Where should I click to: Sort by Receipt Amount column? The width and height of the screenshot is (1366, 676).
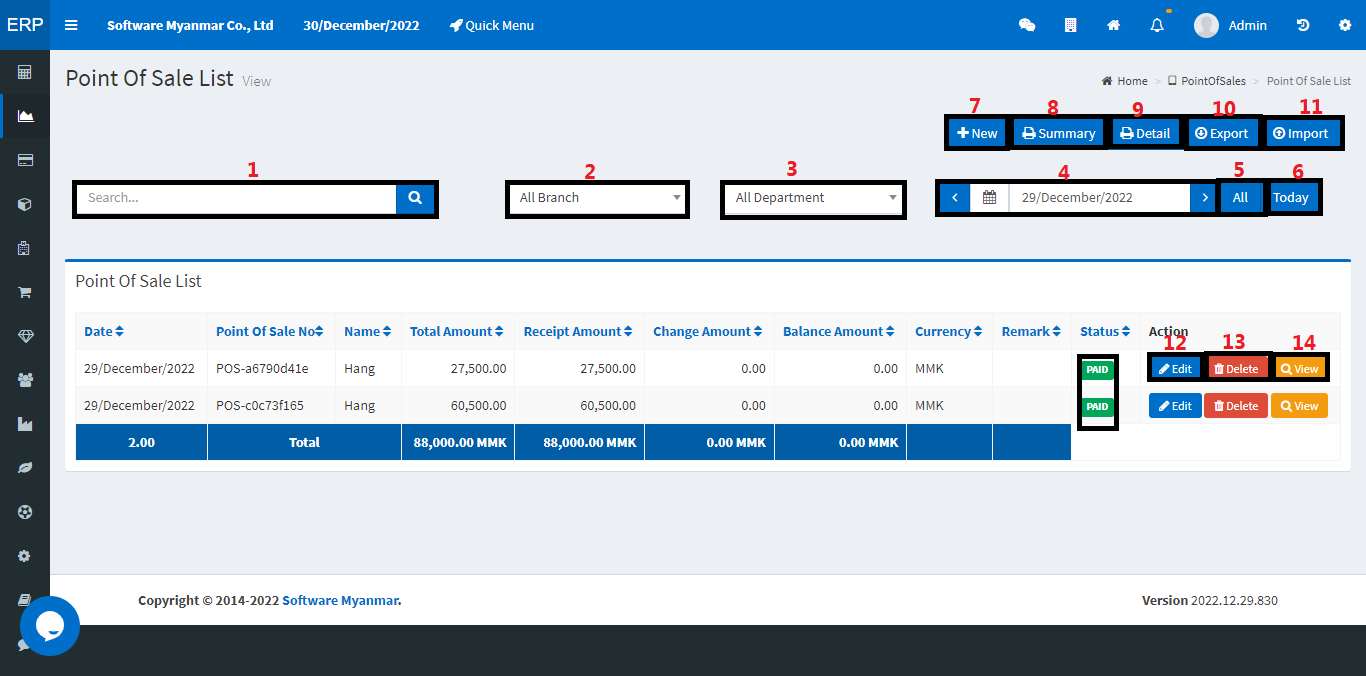click(x=579, y=331)
